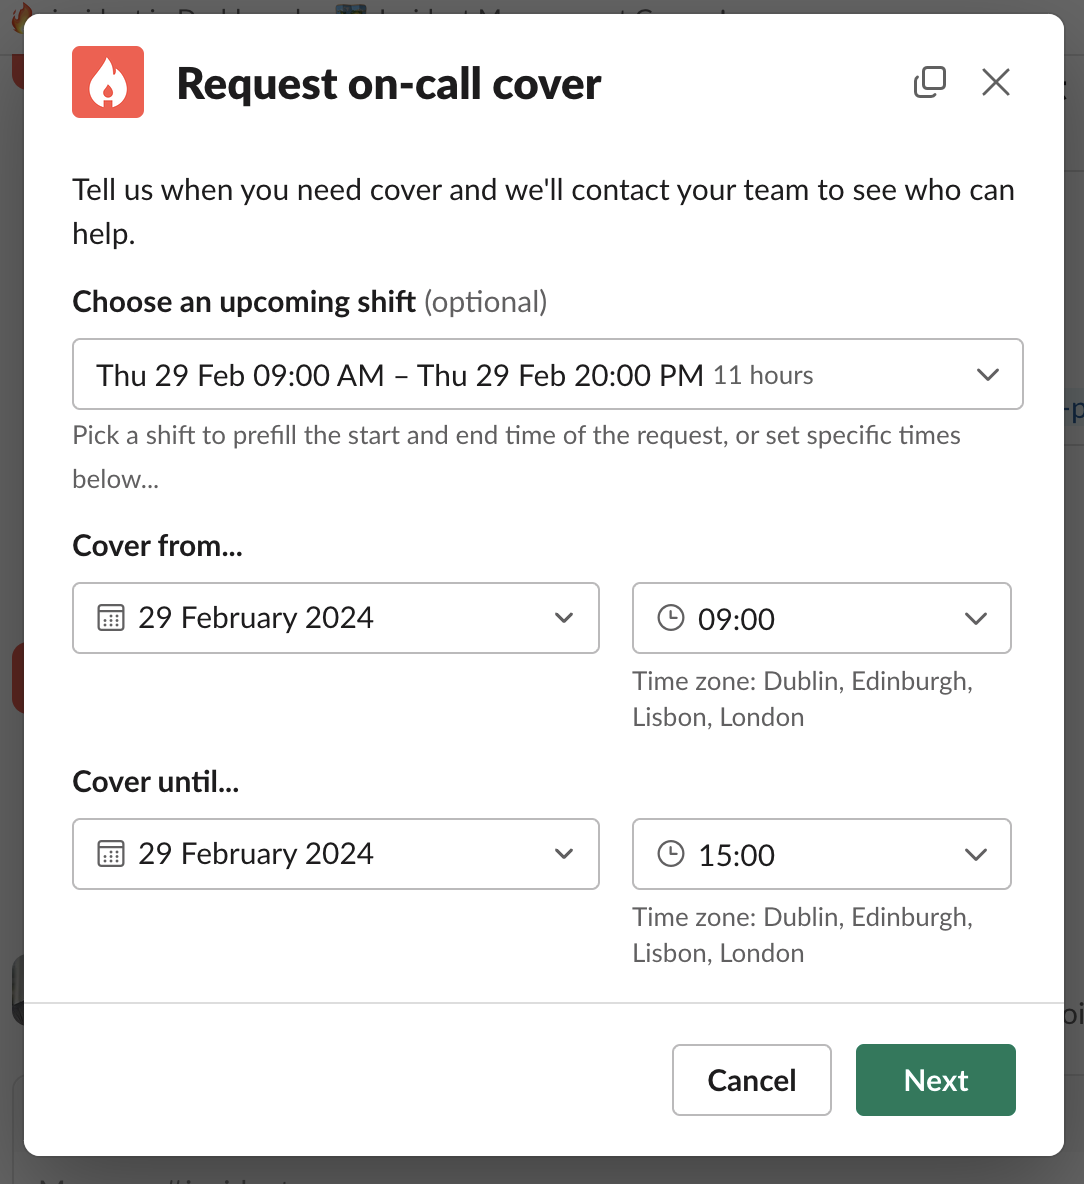Close the Request on-call cover dialog
Screen dimensions: 1084x1184
pyautogui.click(x=996, y=82)
